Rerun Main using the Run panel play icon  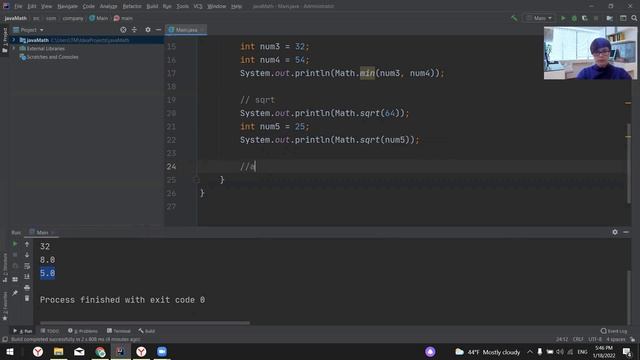(x=15, y=244)
